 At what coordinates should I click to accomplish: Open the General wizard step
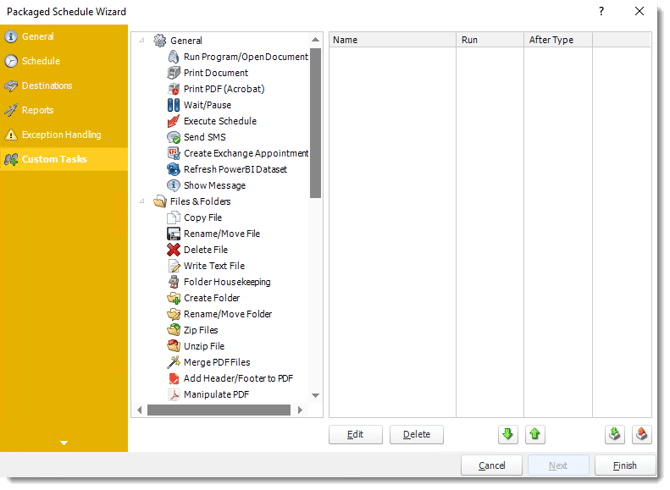point(64,37)
